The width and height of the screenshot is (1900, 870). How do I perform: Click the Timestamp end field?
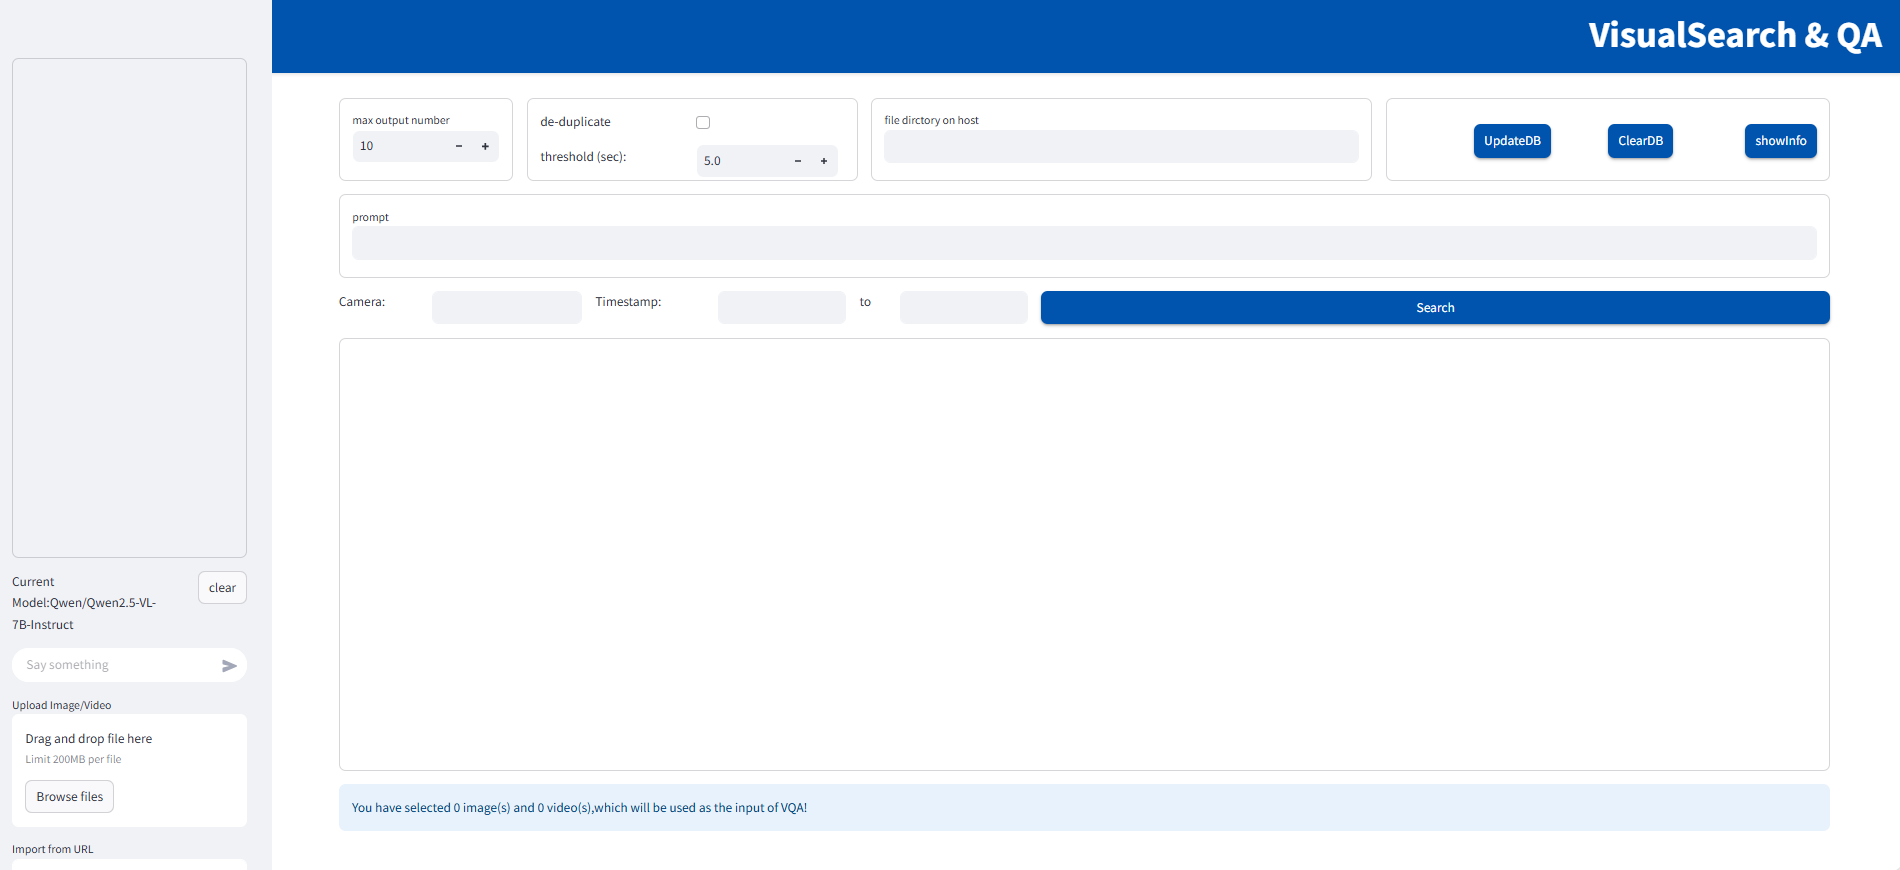(963, 308)
